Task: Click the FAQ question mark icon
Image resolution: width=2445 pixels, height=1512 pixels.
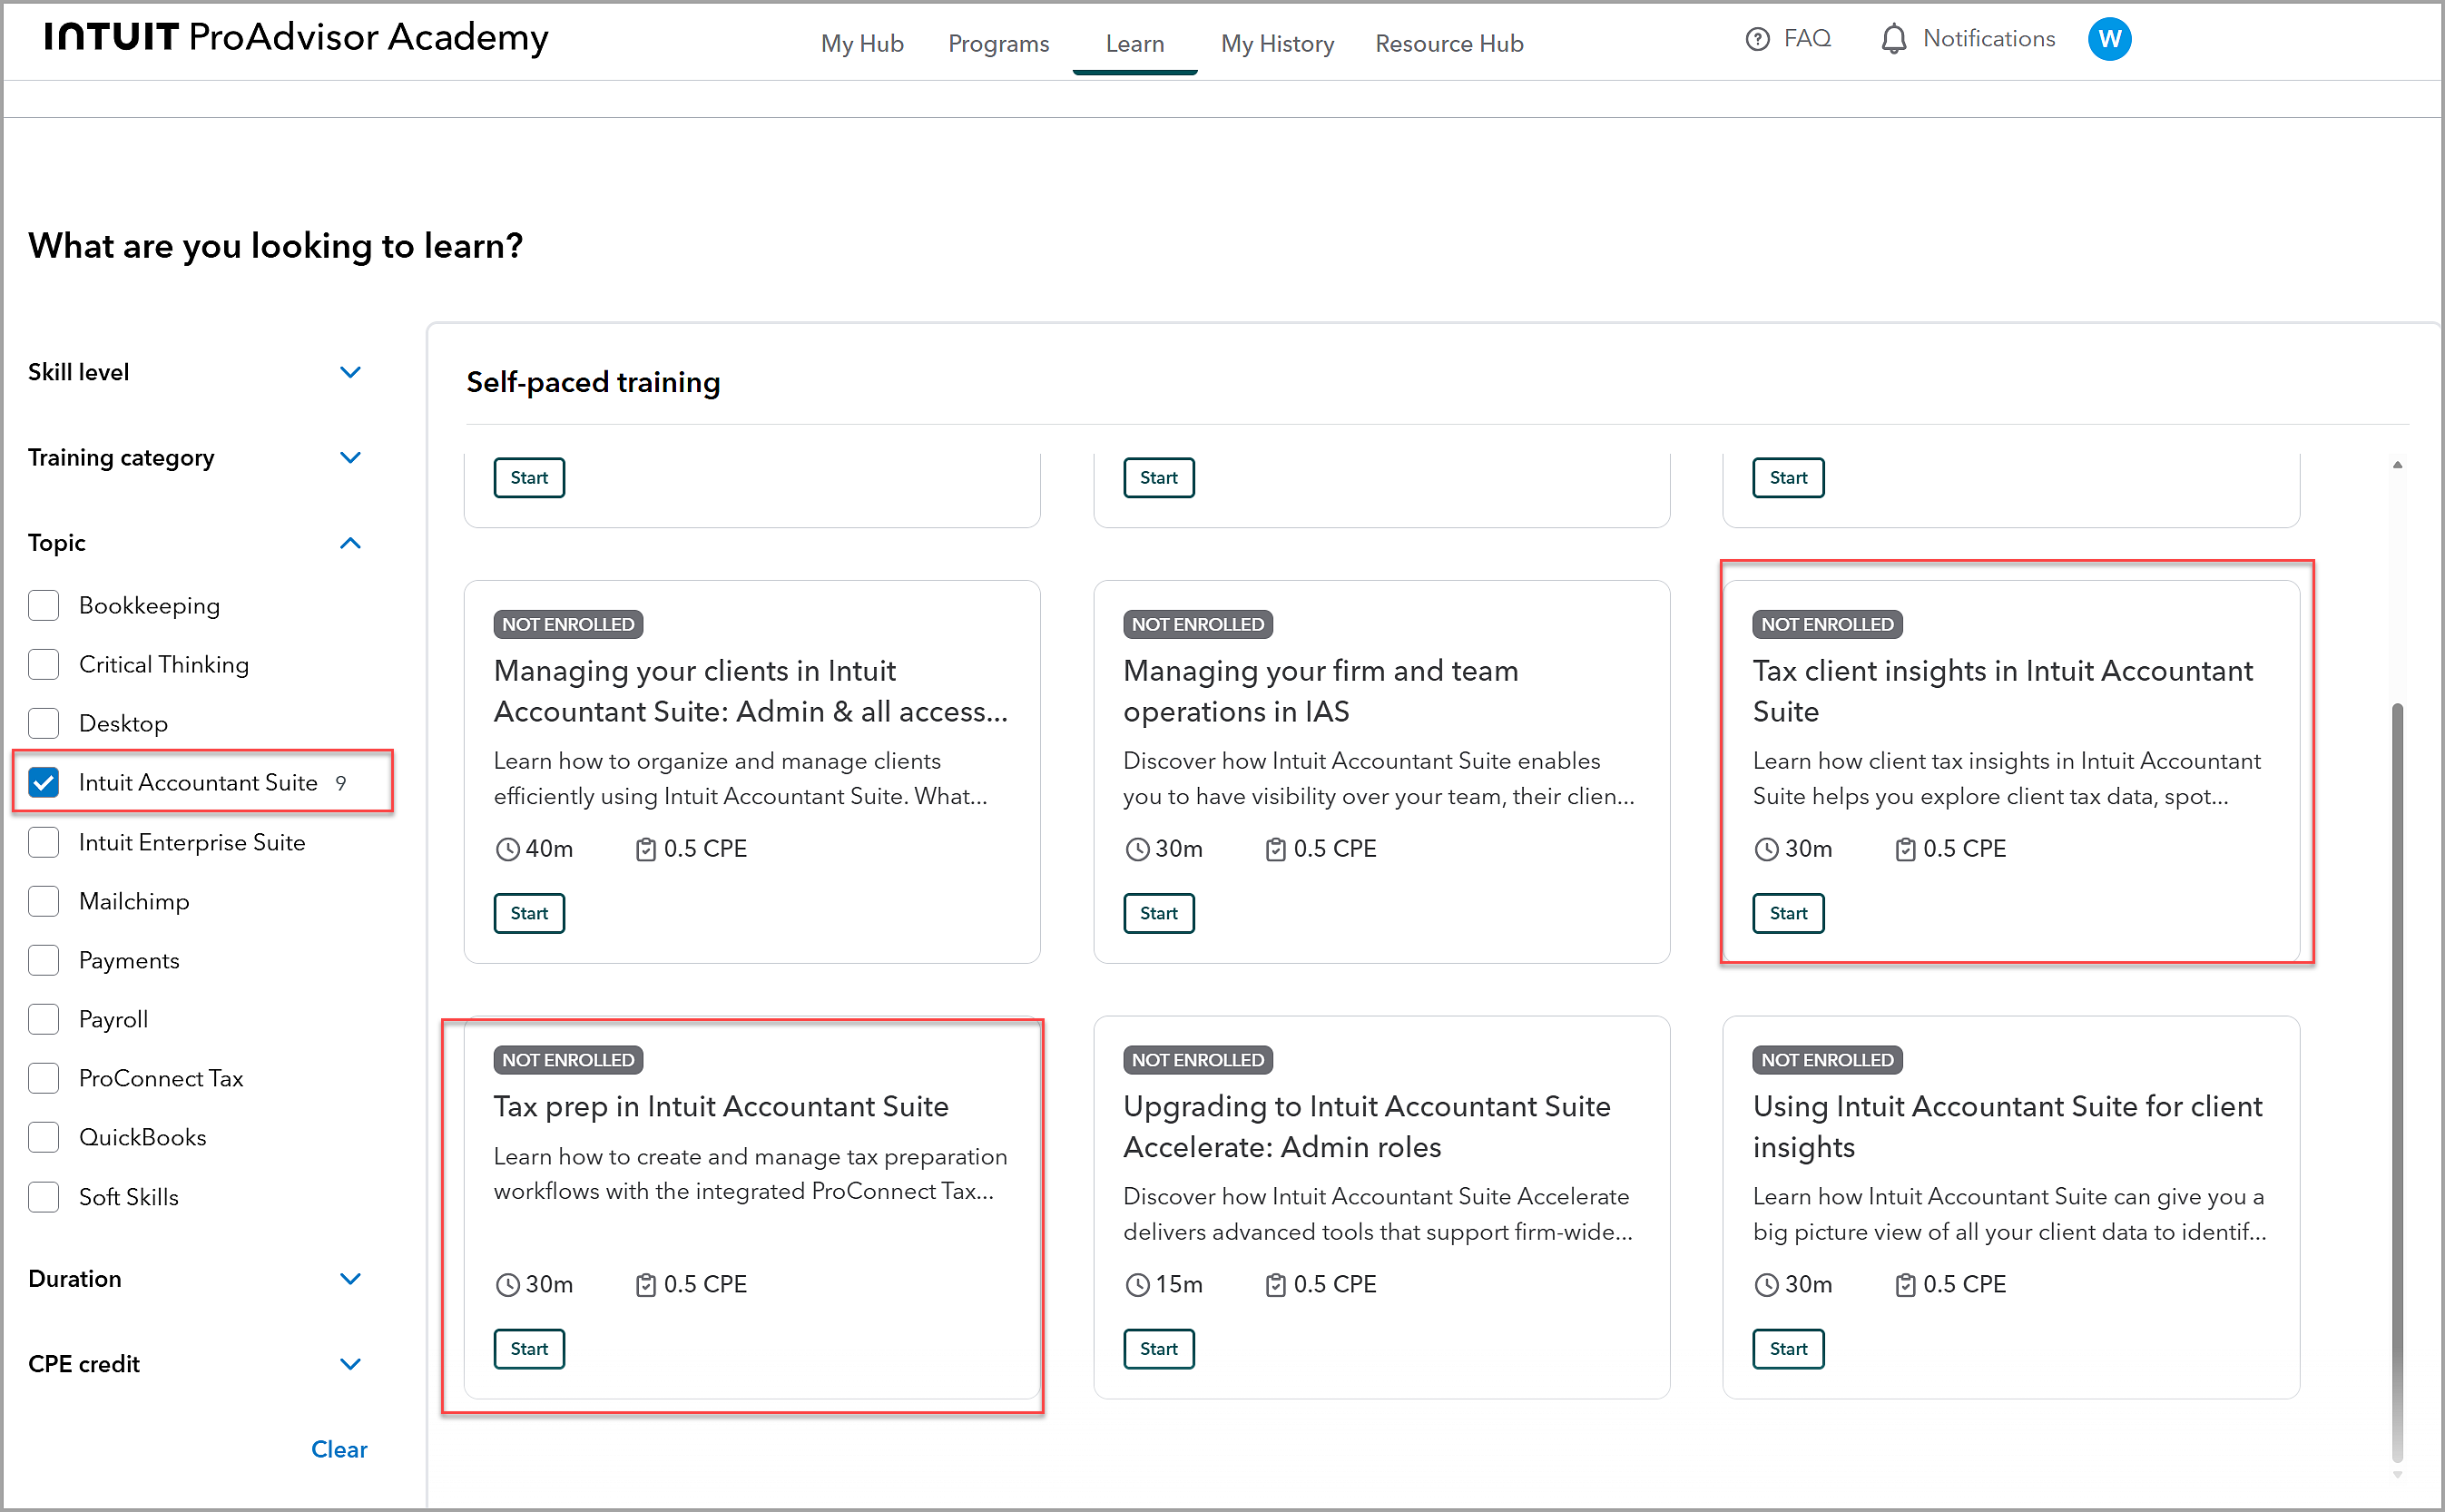Action: pyautogui.click(x=1756, y=39)
